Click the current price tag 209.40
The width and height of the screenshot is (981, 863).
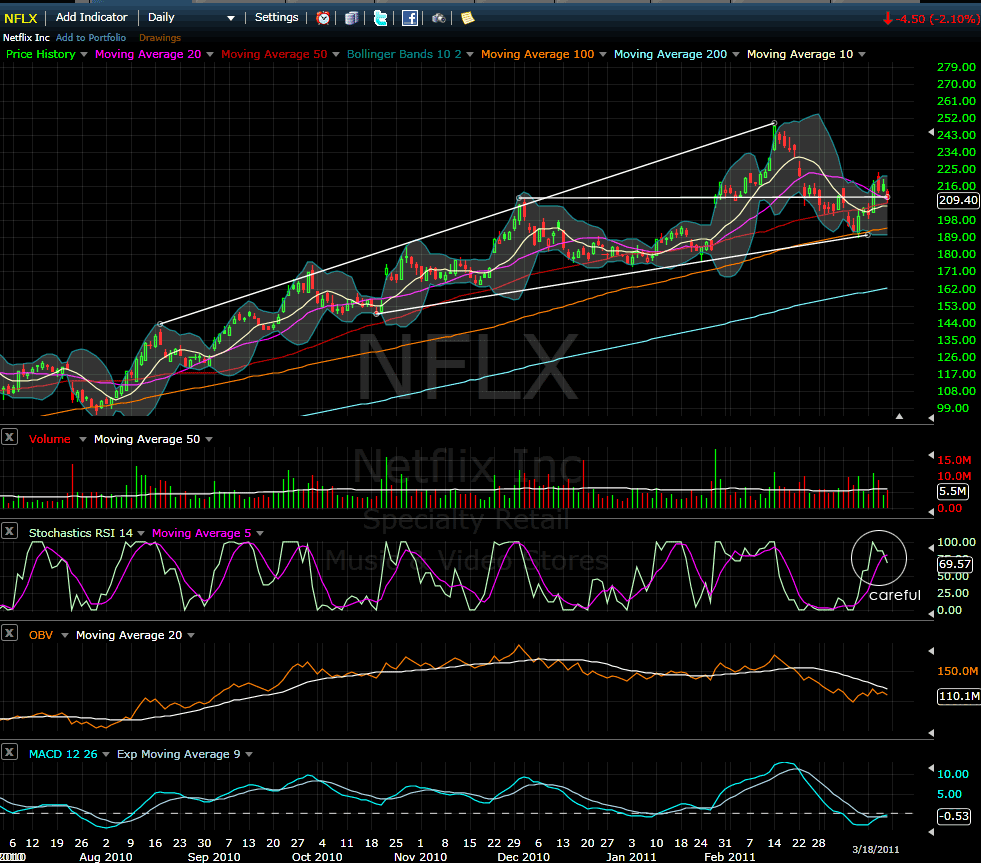click(958, 200)
